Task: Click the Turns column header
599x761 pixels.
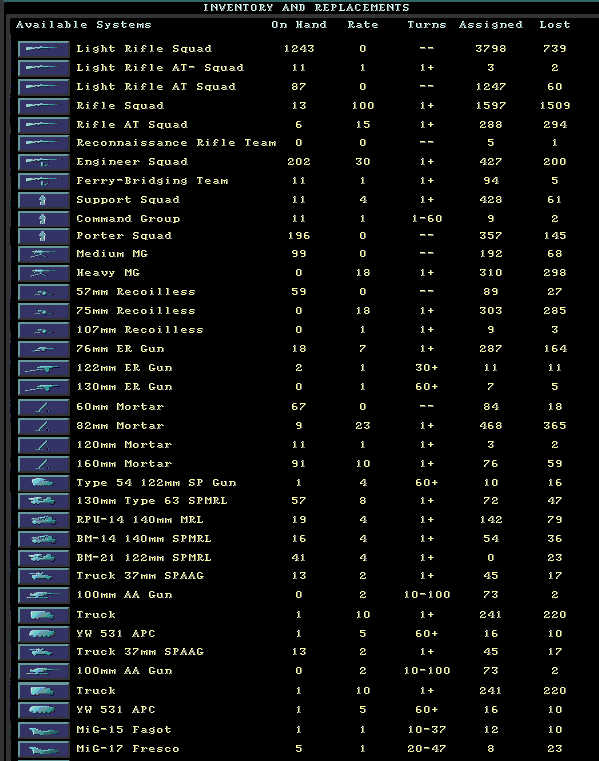Action: click(x=427, y=25)
